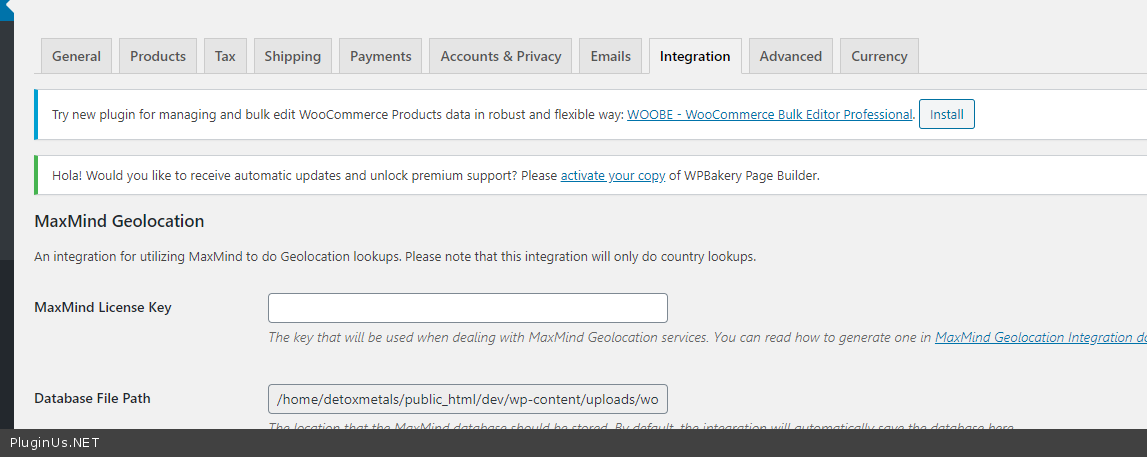
Task: Open the WOOBE Bulk Editor Professional link
Action: coord(769,115)
